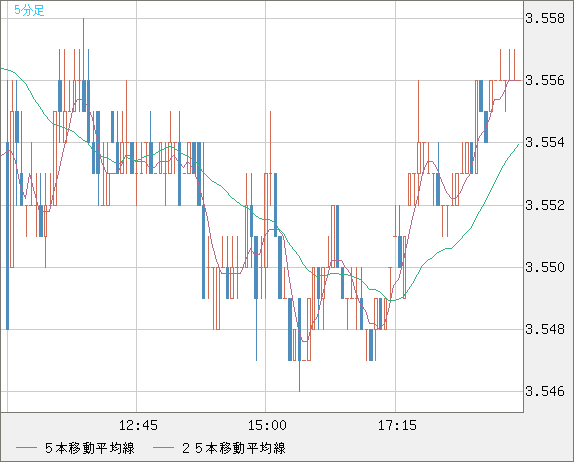Viewport: 574px width, 462px height.
Task: Click the 5分足 chart title label
Action: coord(29,10)
